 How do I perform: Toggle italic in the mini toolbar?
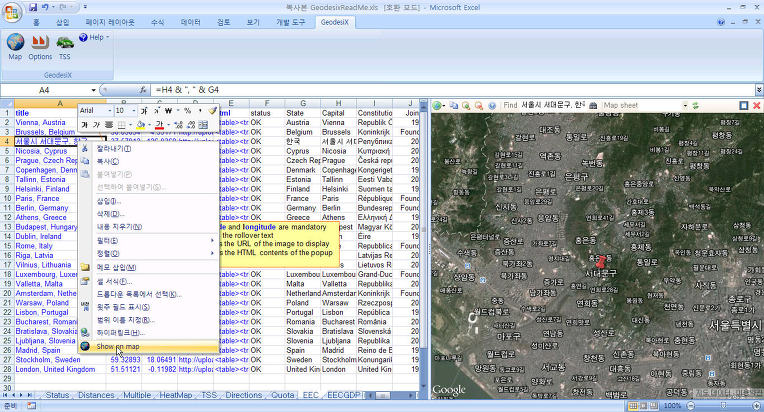tap(96, 125)
